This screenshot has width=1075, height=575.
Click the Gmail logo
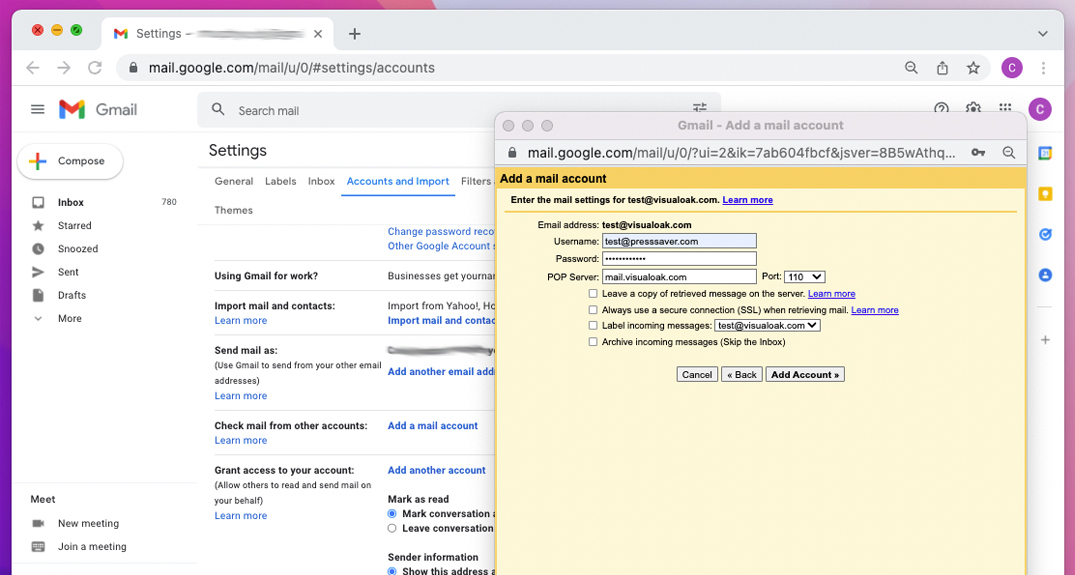(98, 110)
